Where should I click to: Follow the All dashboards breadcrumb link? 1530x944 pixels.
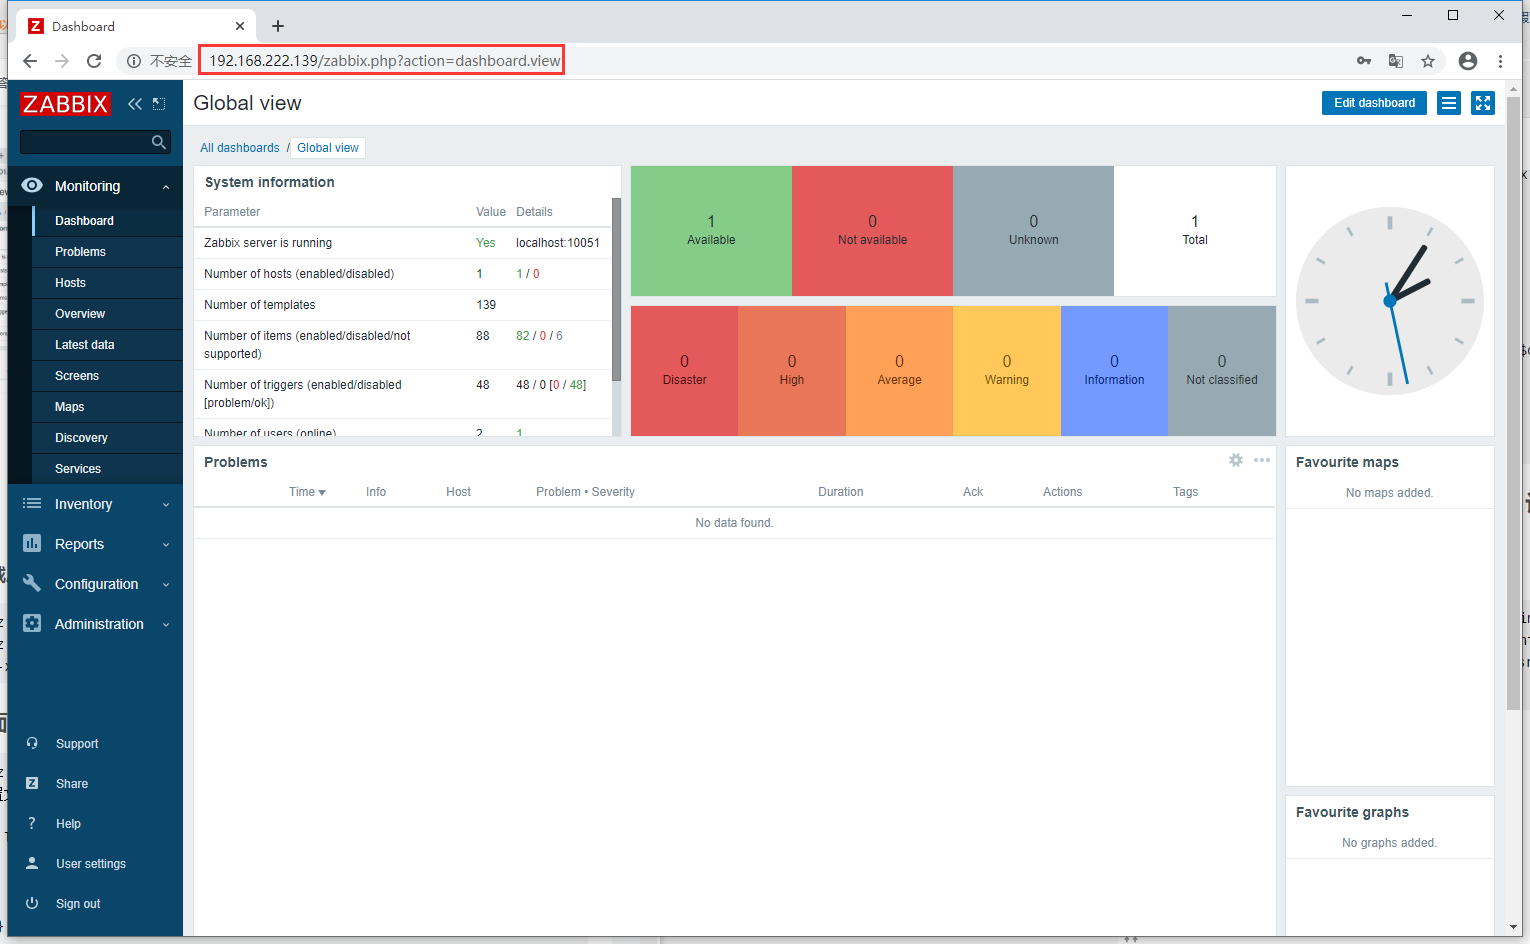pos(240,148)
